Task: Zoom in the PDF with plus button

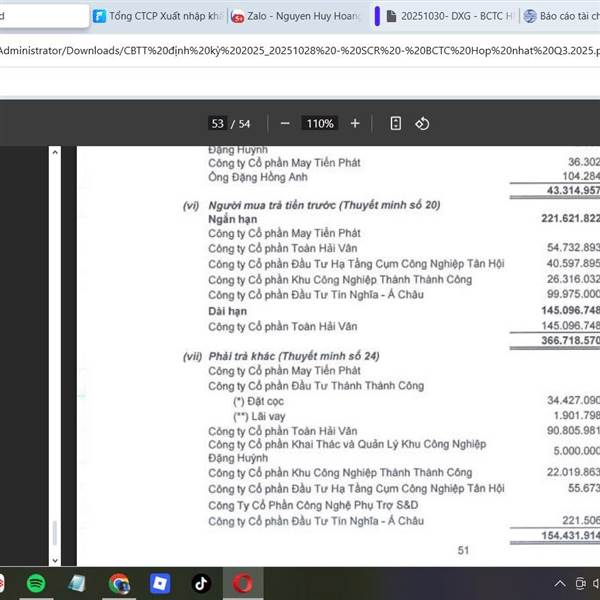Action: coord(355,124)
